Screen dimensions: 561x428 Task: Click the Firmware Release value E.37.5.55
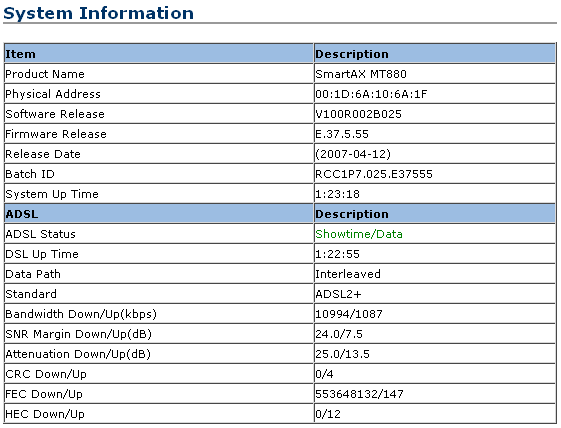pos(342,134)
